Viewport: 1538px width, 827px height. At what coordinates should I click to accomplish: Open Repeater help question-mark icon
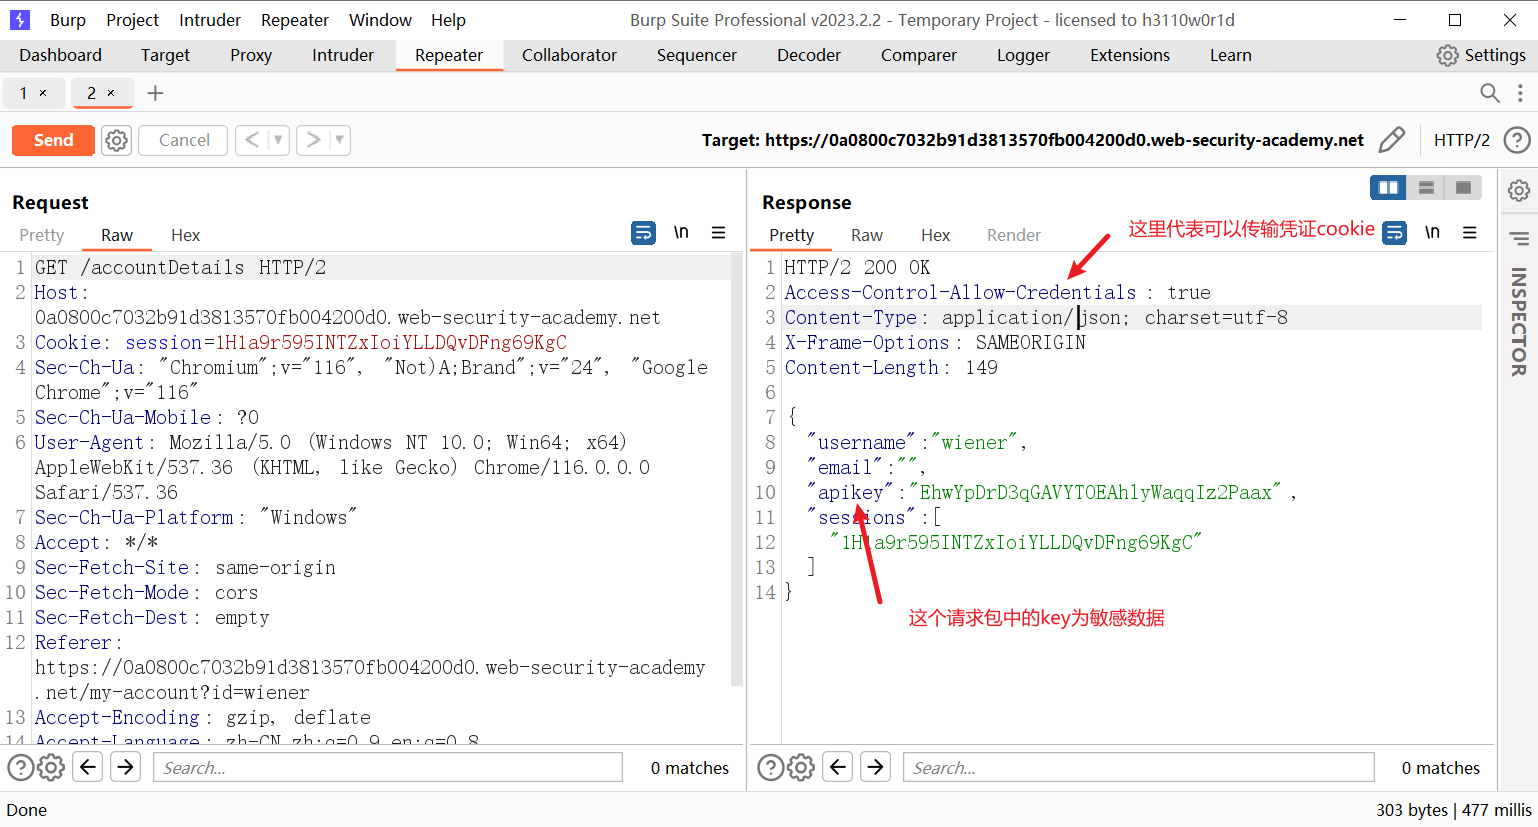tap(1517, 140)
